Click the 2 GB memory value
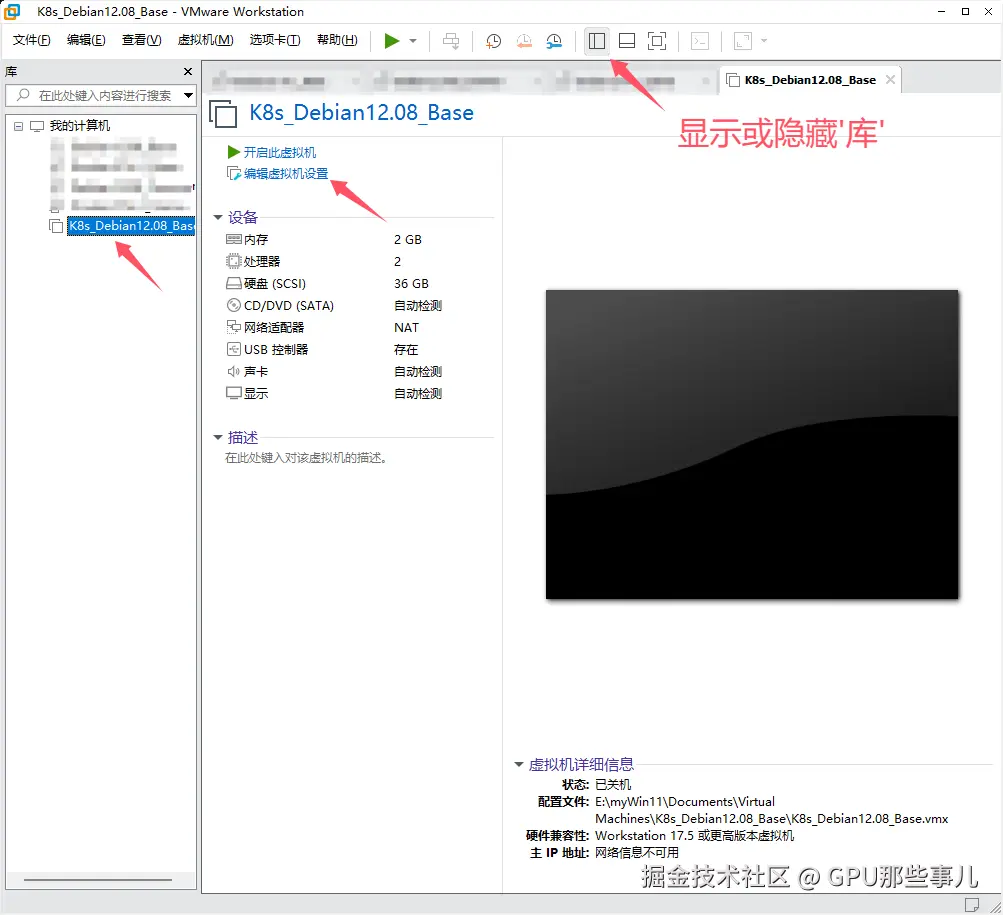The image size is (1003, 915). [407, 239]
